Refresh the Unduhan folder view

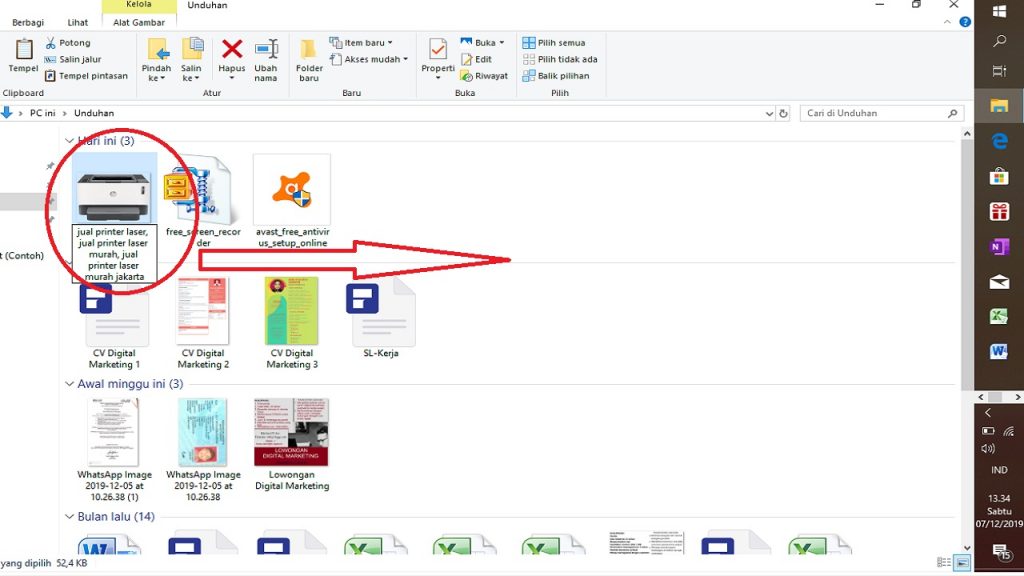783,114
